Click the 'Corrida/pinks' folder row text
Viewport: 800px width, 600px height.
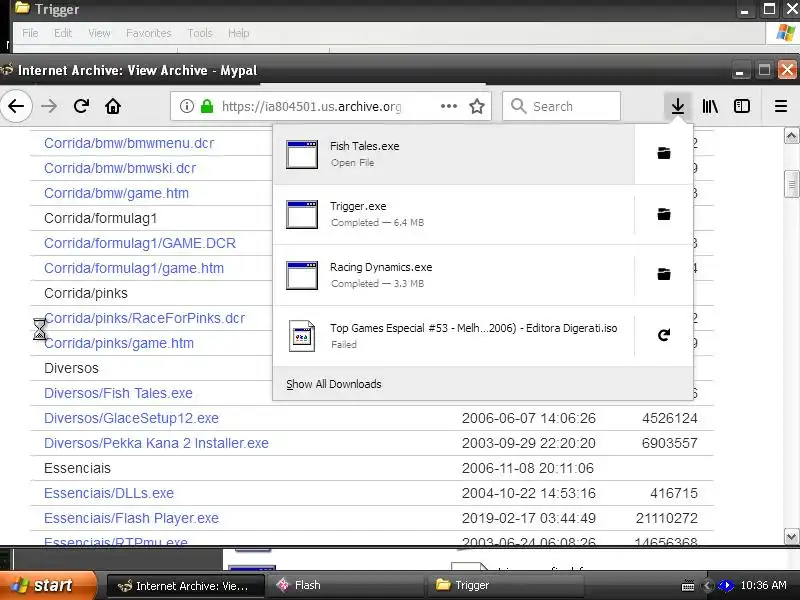point(86,293)
